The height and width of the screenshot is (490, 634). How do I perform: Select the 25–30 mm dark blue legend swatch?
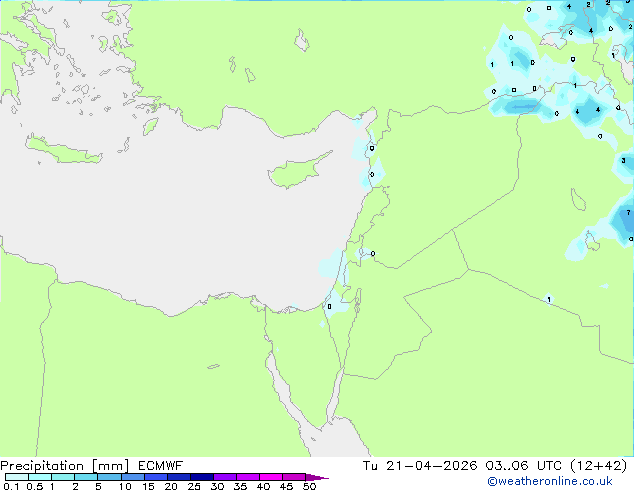click(x=201, y=477)
